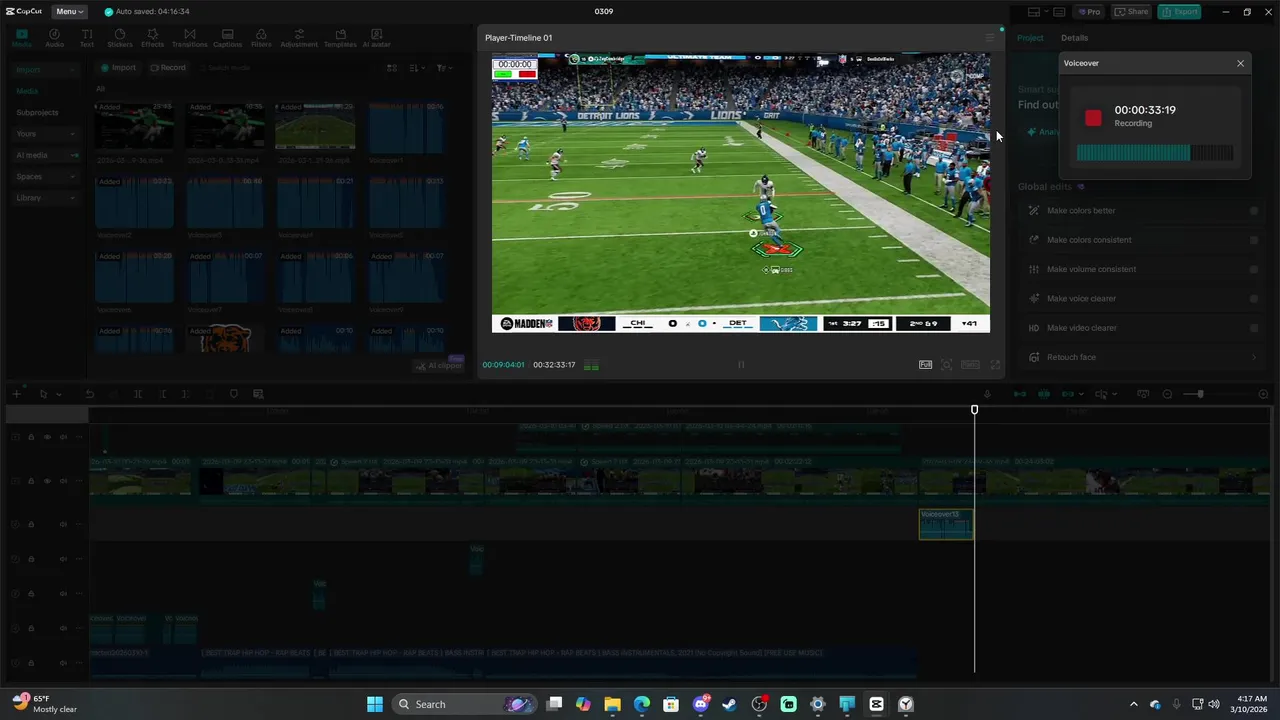
Task: Open the Adjustment panel
Action: [x=298, y=38]
